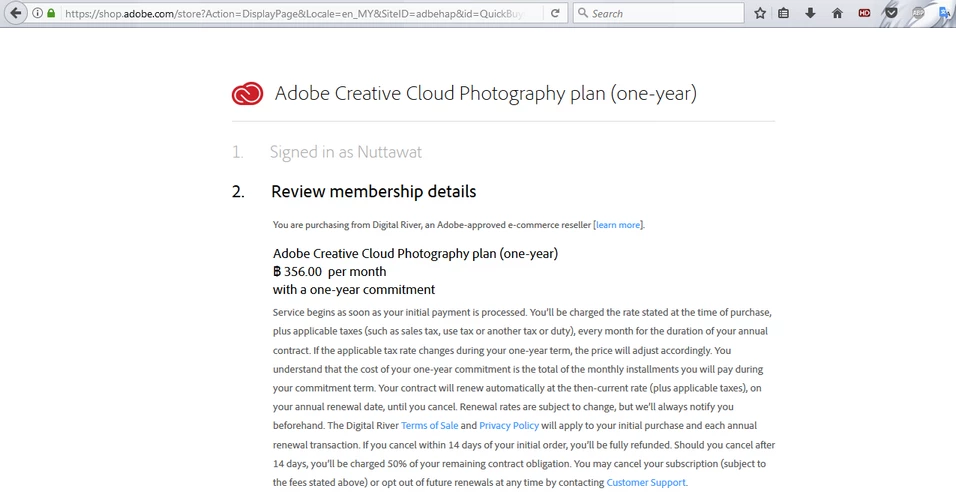956x501 pixels.
Task: Open the Adblock Plus ABP icon
Action: [918, 13]
